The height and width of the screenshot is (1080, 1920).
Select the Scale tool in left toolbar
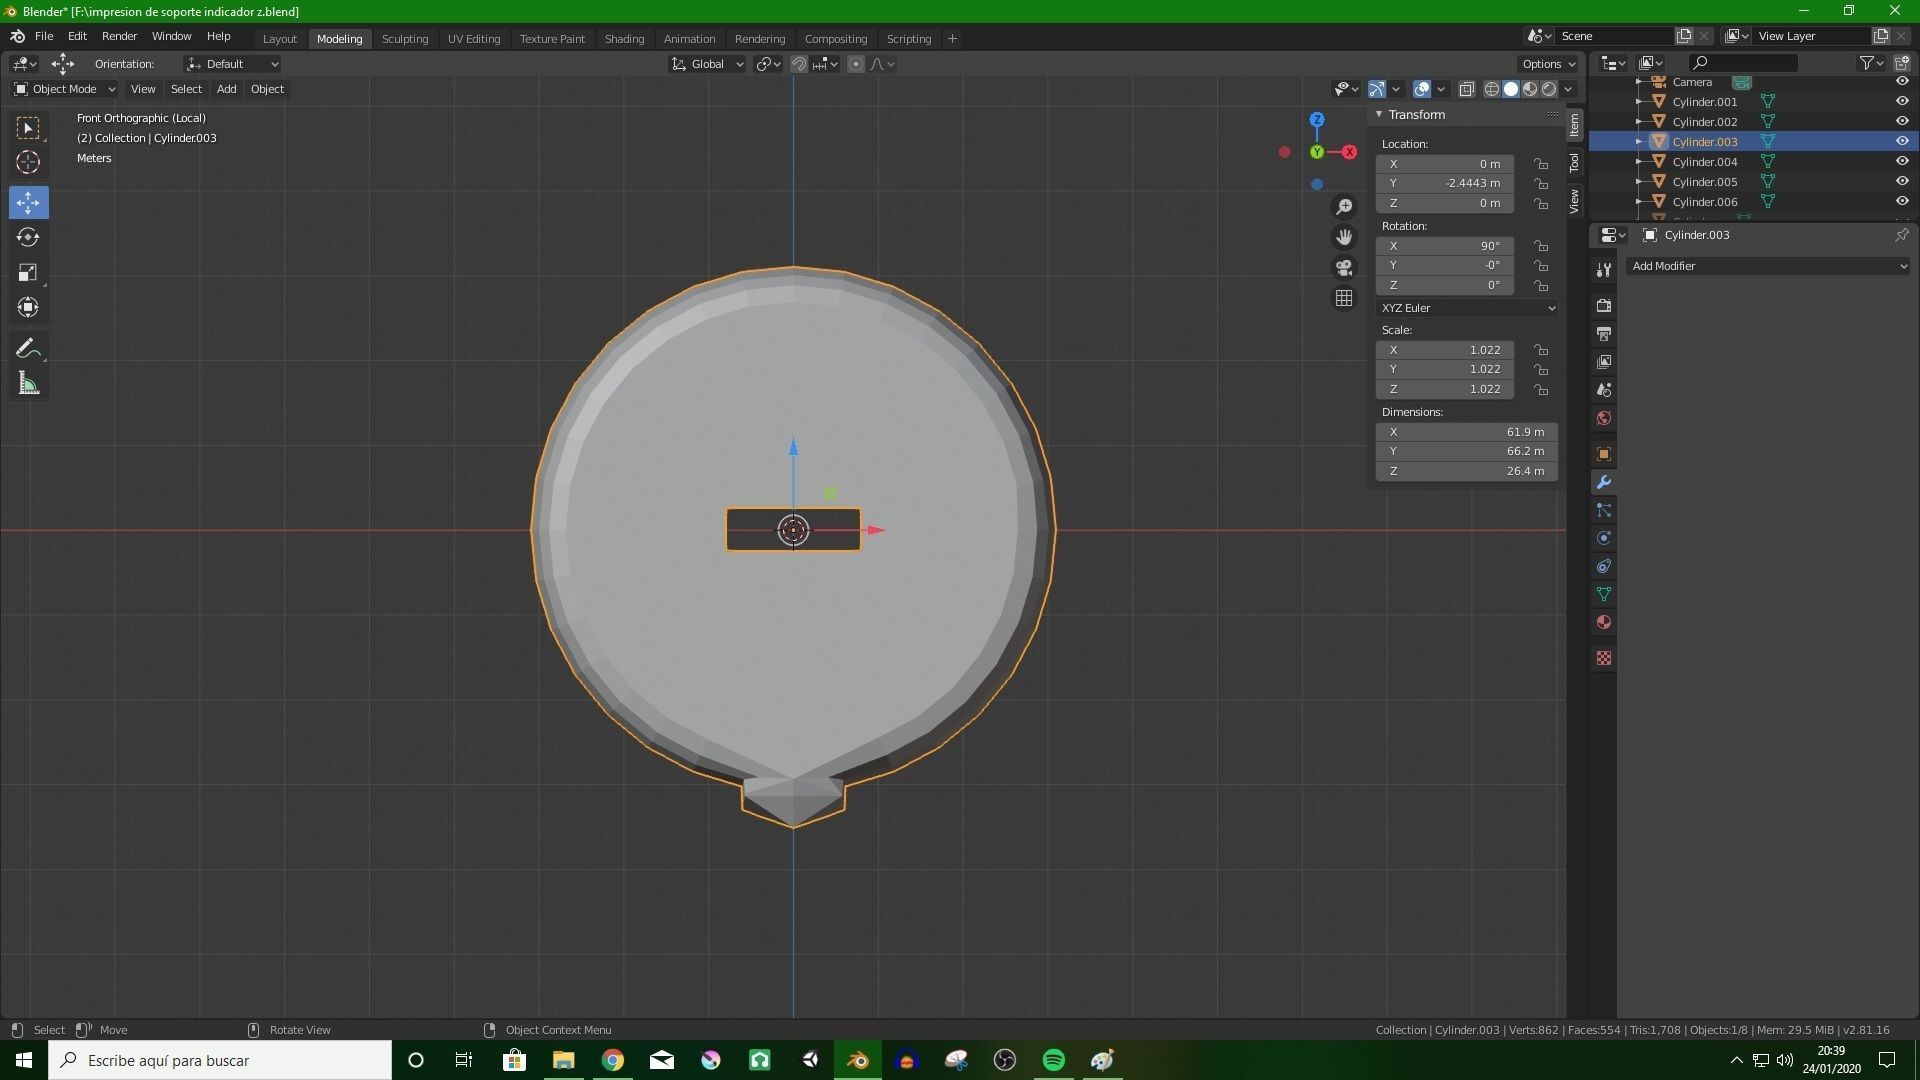[x=28, y=273]
